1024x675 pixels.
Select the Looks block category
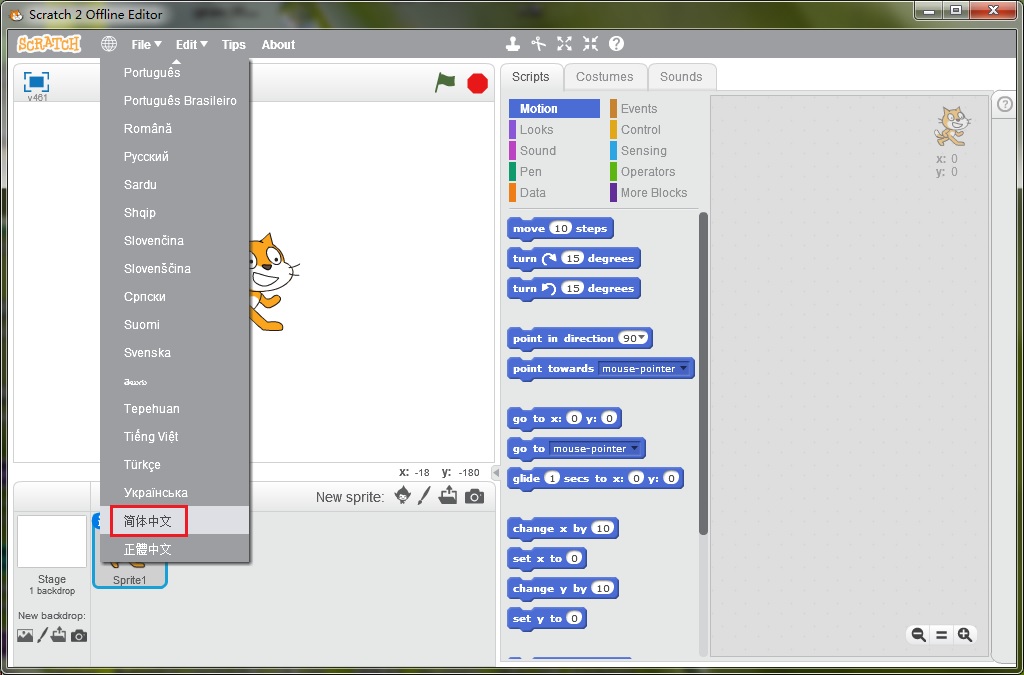click(554, 130)
